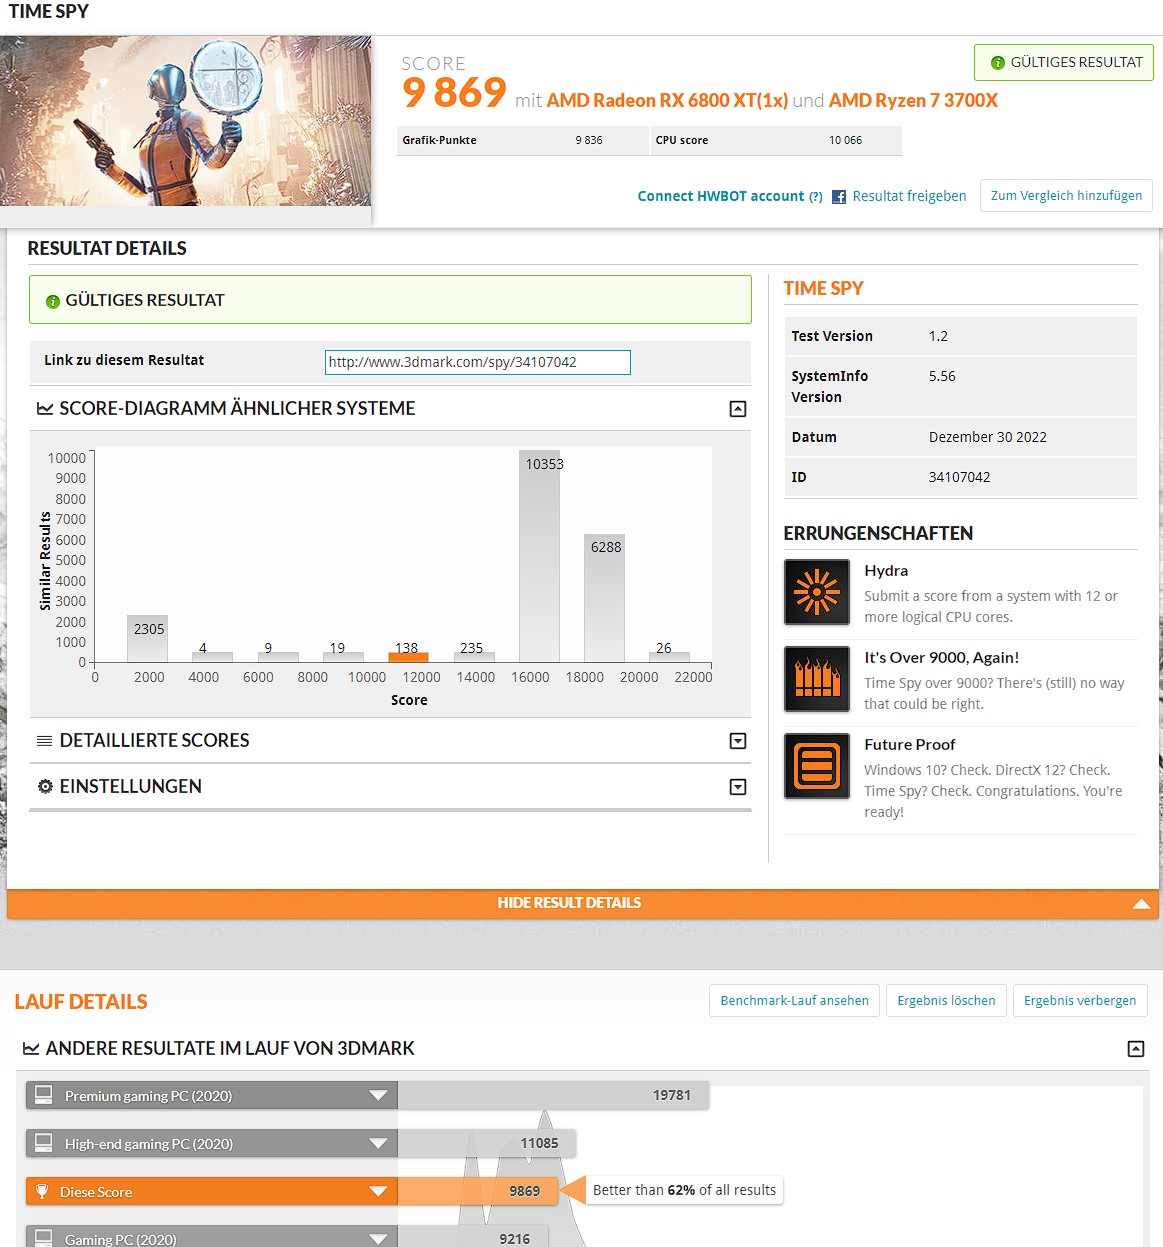Click the chart icon beside Score-Diagramm heading

(x=45, y=408)
